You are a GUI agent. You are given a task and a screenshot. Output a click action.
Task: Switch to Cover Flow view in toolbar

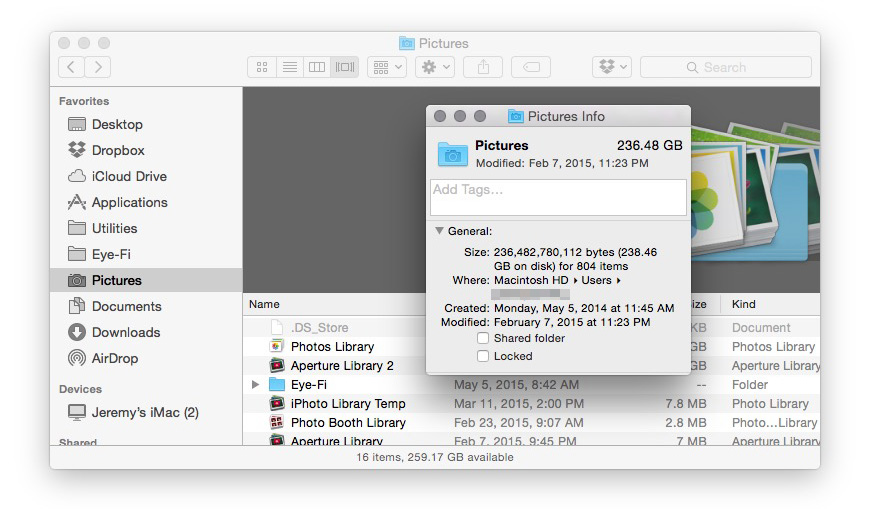click(345, 67)
